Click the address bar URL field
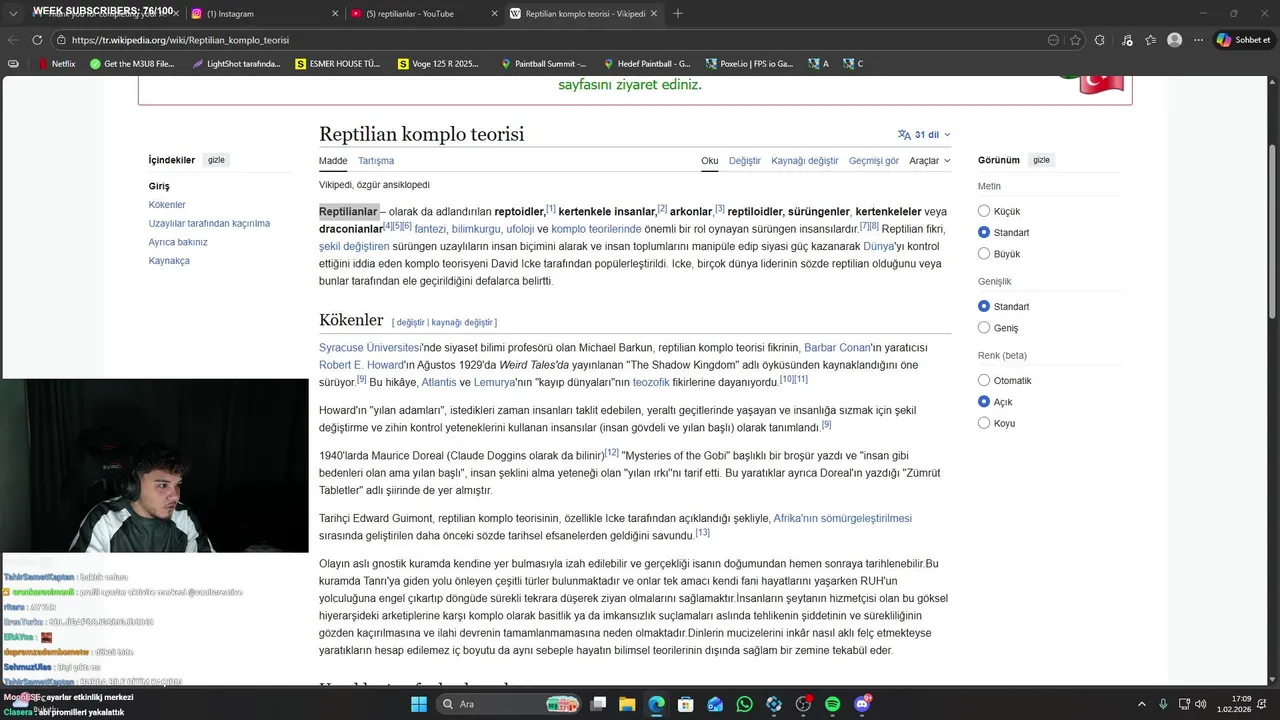The image size is (1280, 720). [550, 40]
